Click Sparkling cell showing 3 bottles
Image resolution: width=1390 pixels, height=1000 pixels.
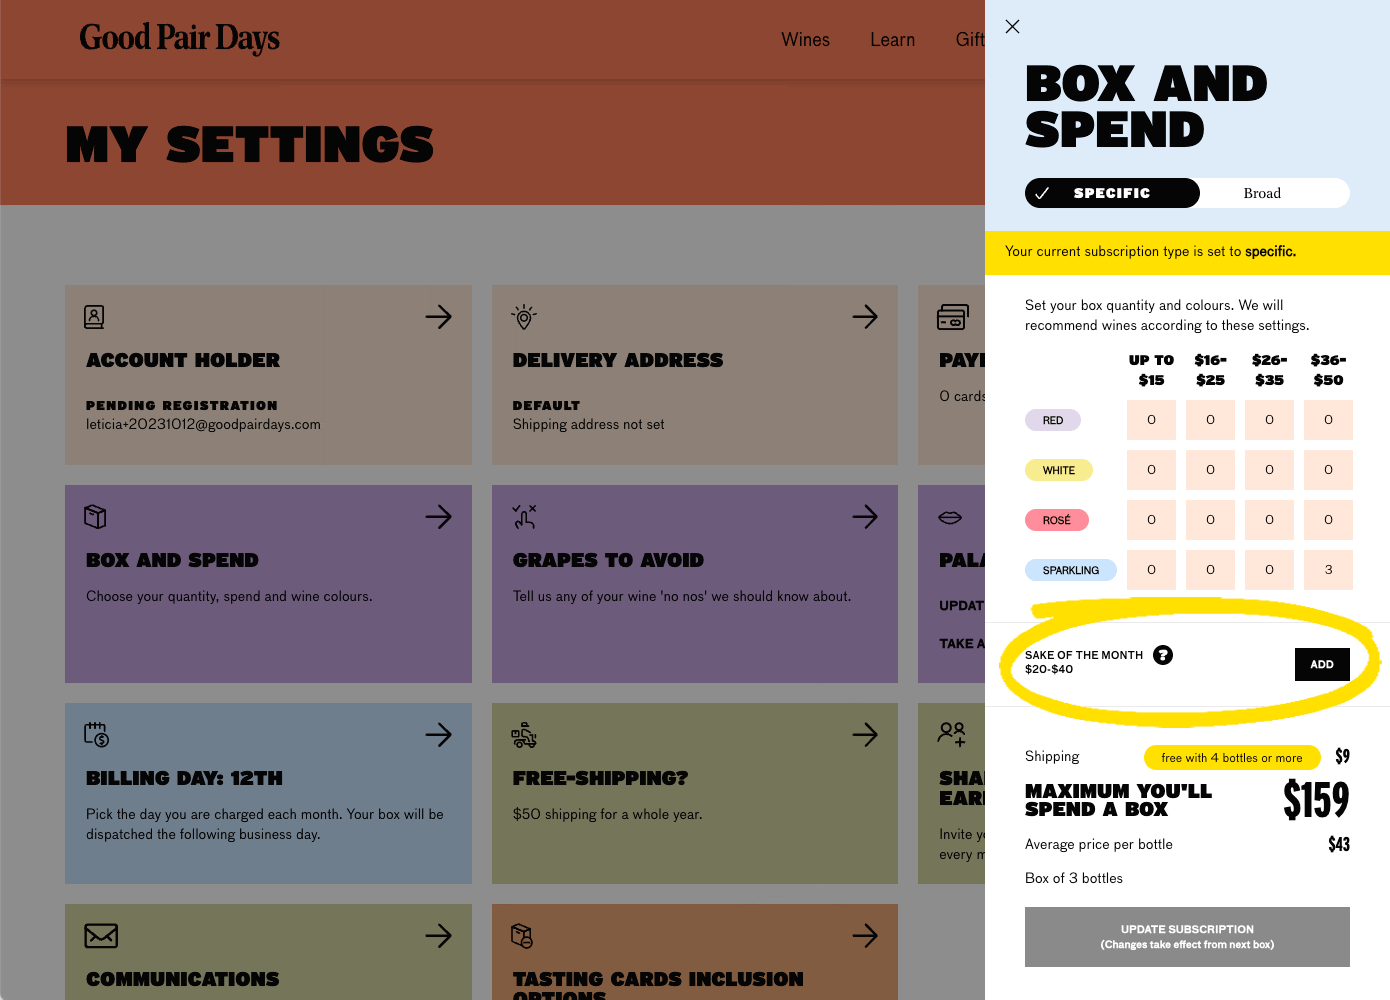click(1328, 570)
